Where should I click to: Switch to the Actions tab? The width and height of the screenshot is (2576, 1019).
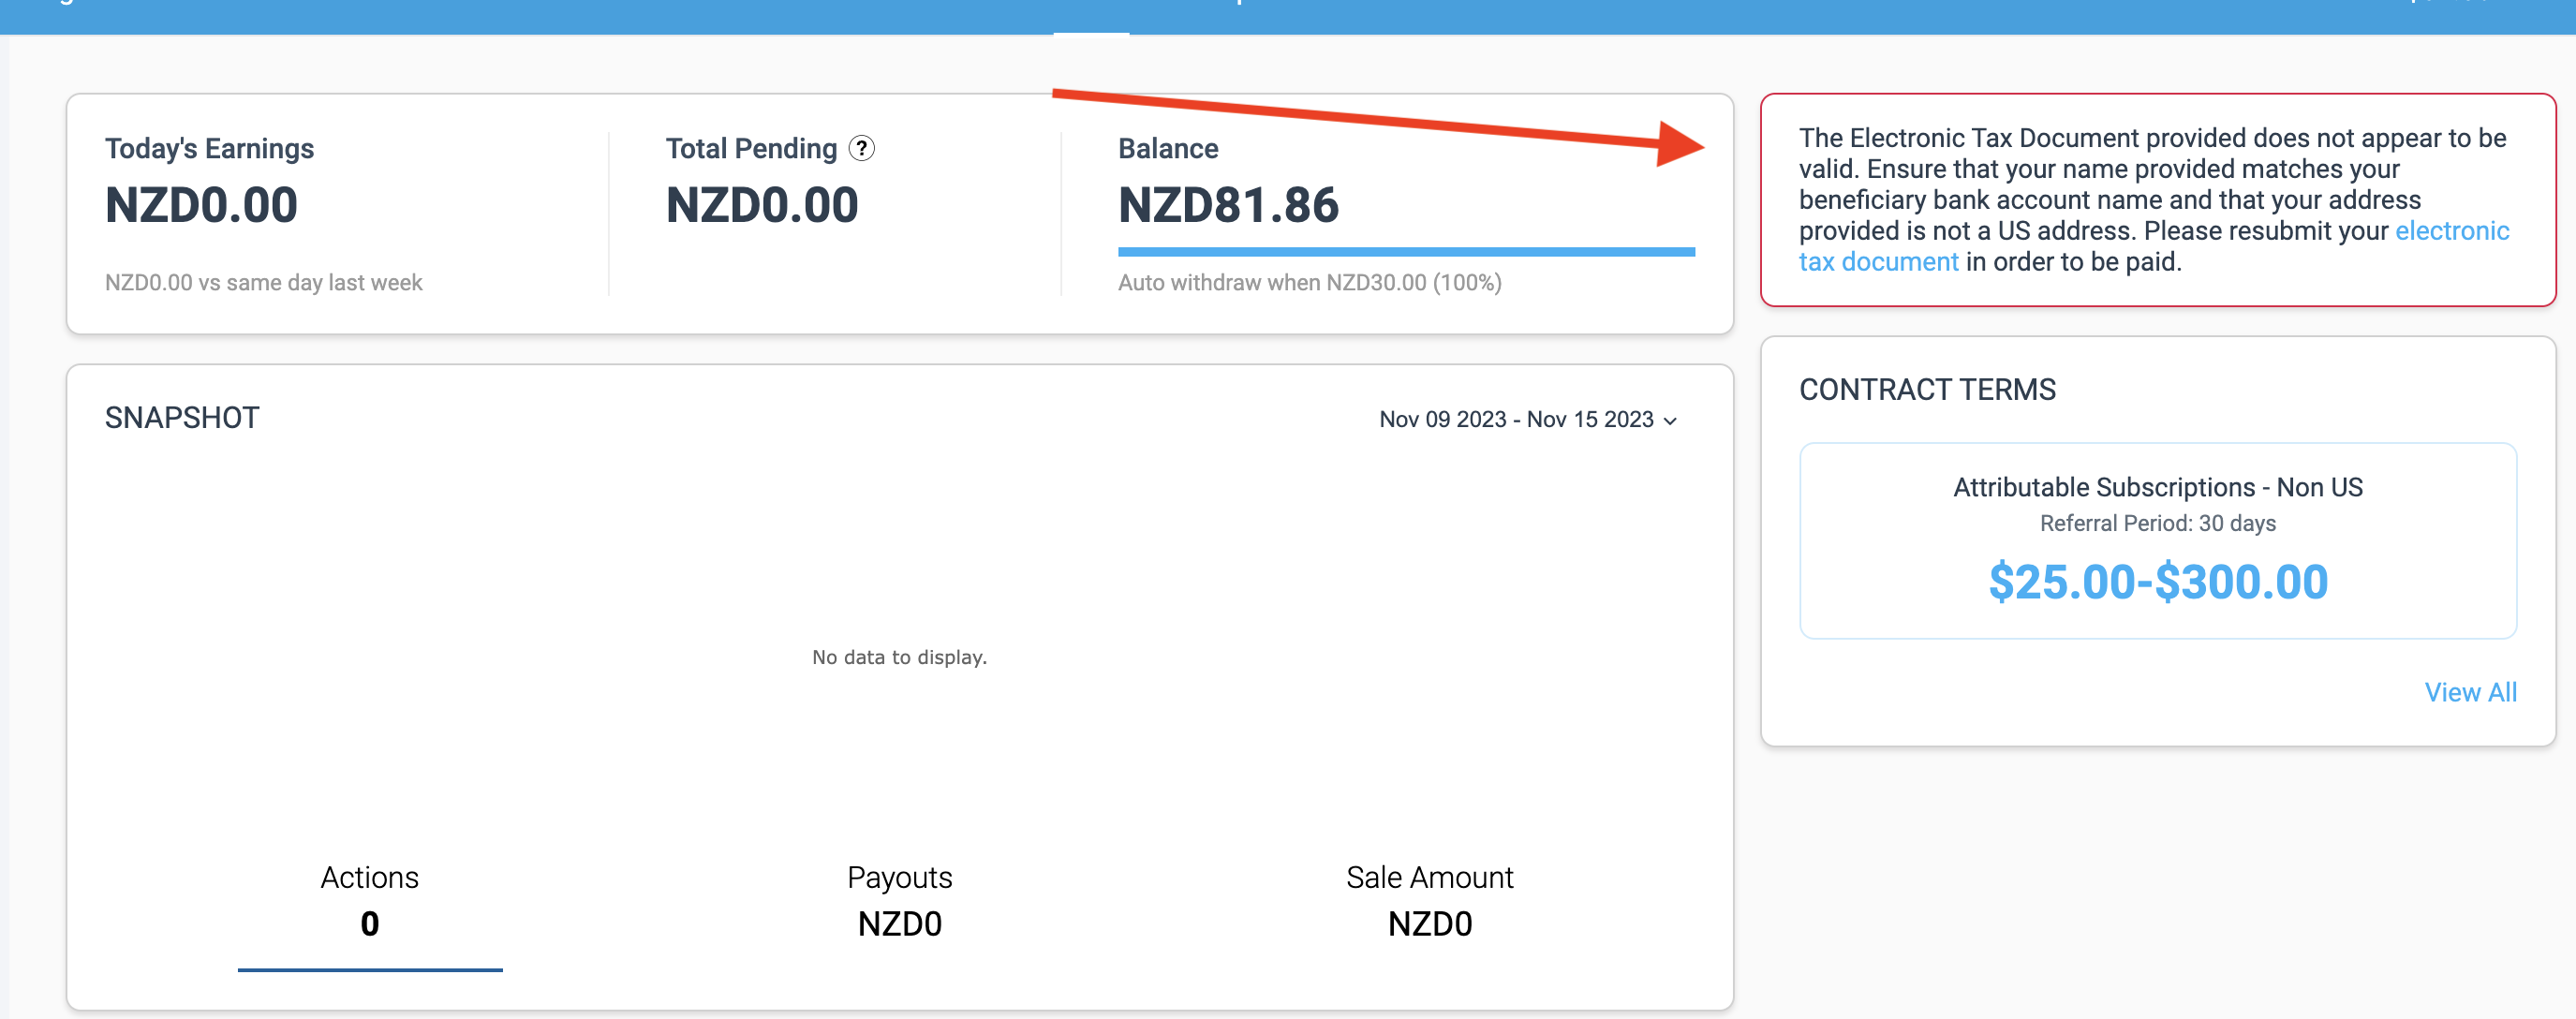click(369, 900)
